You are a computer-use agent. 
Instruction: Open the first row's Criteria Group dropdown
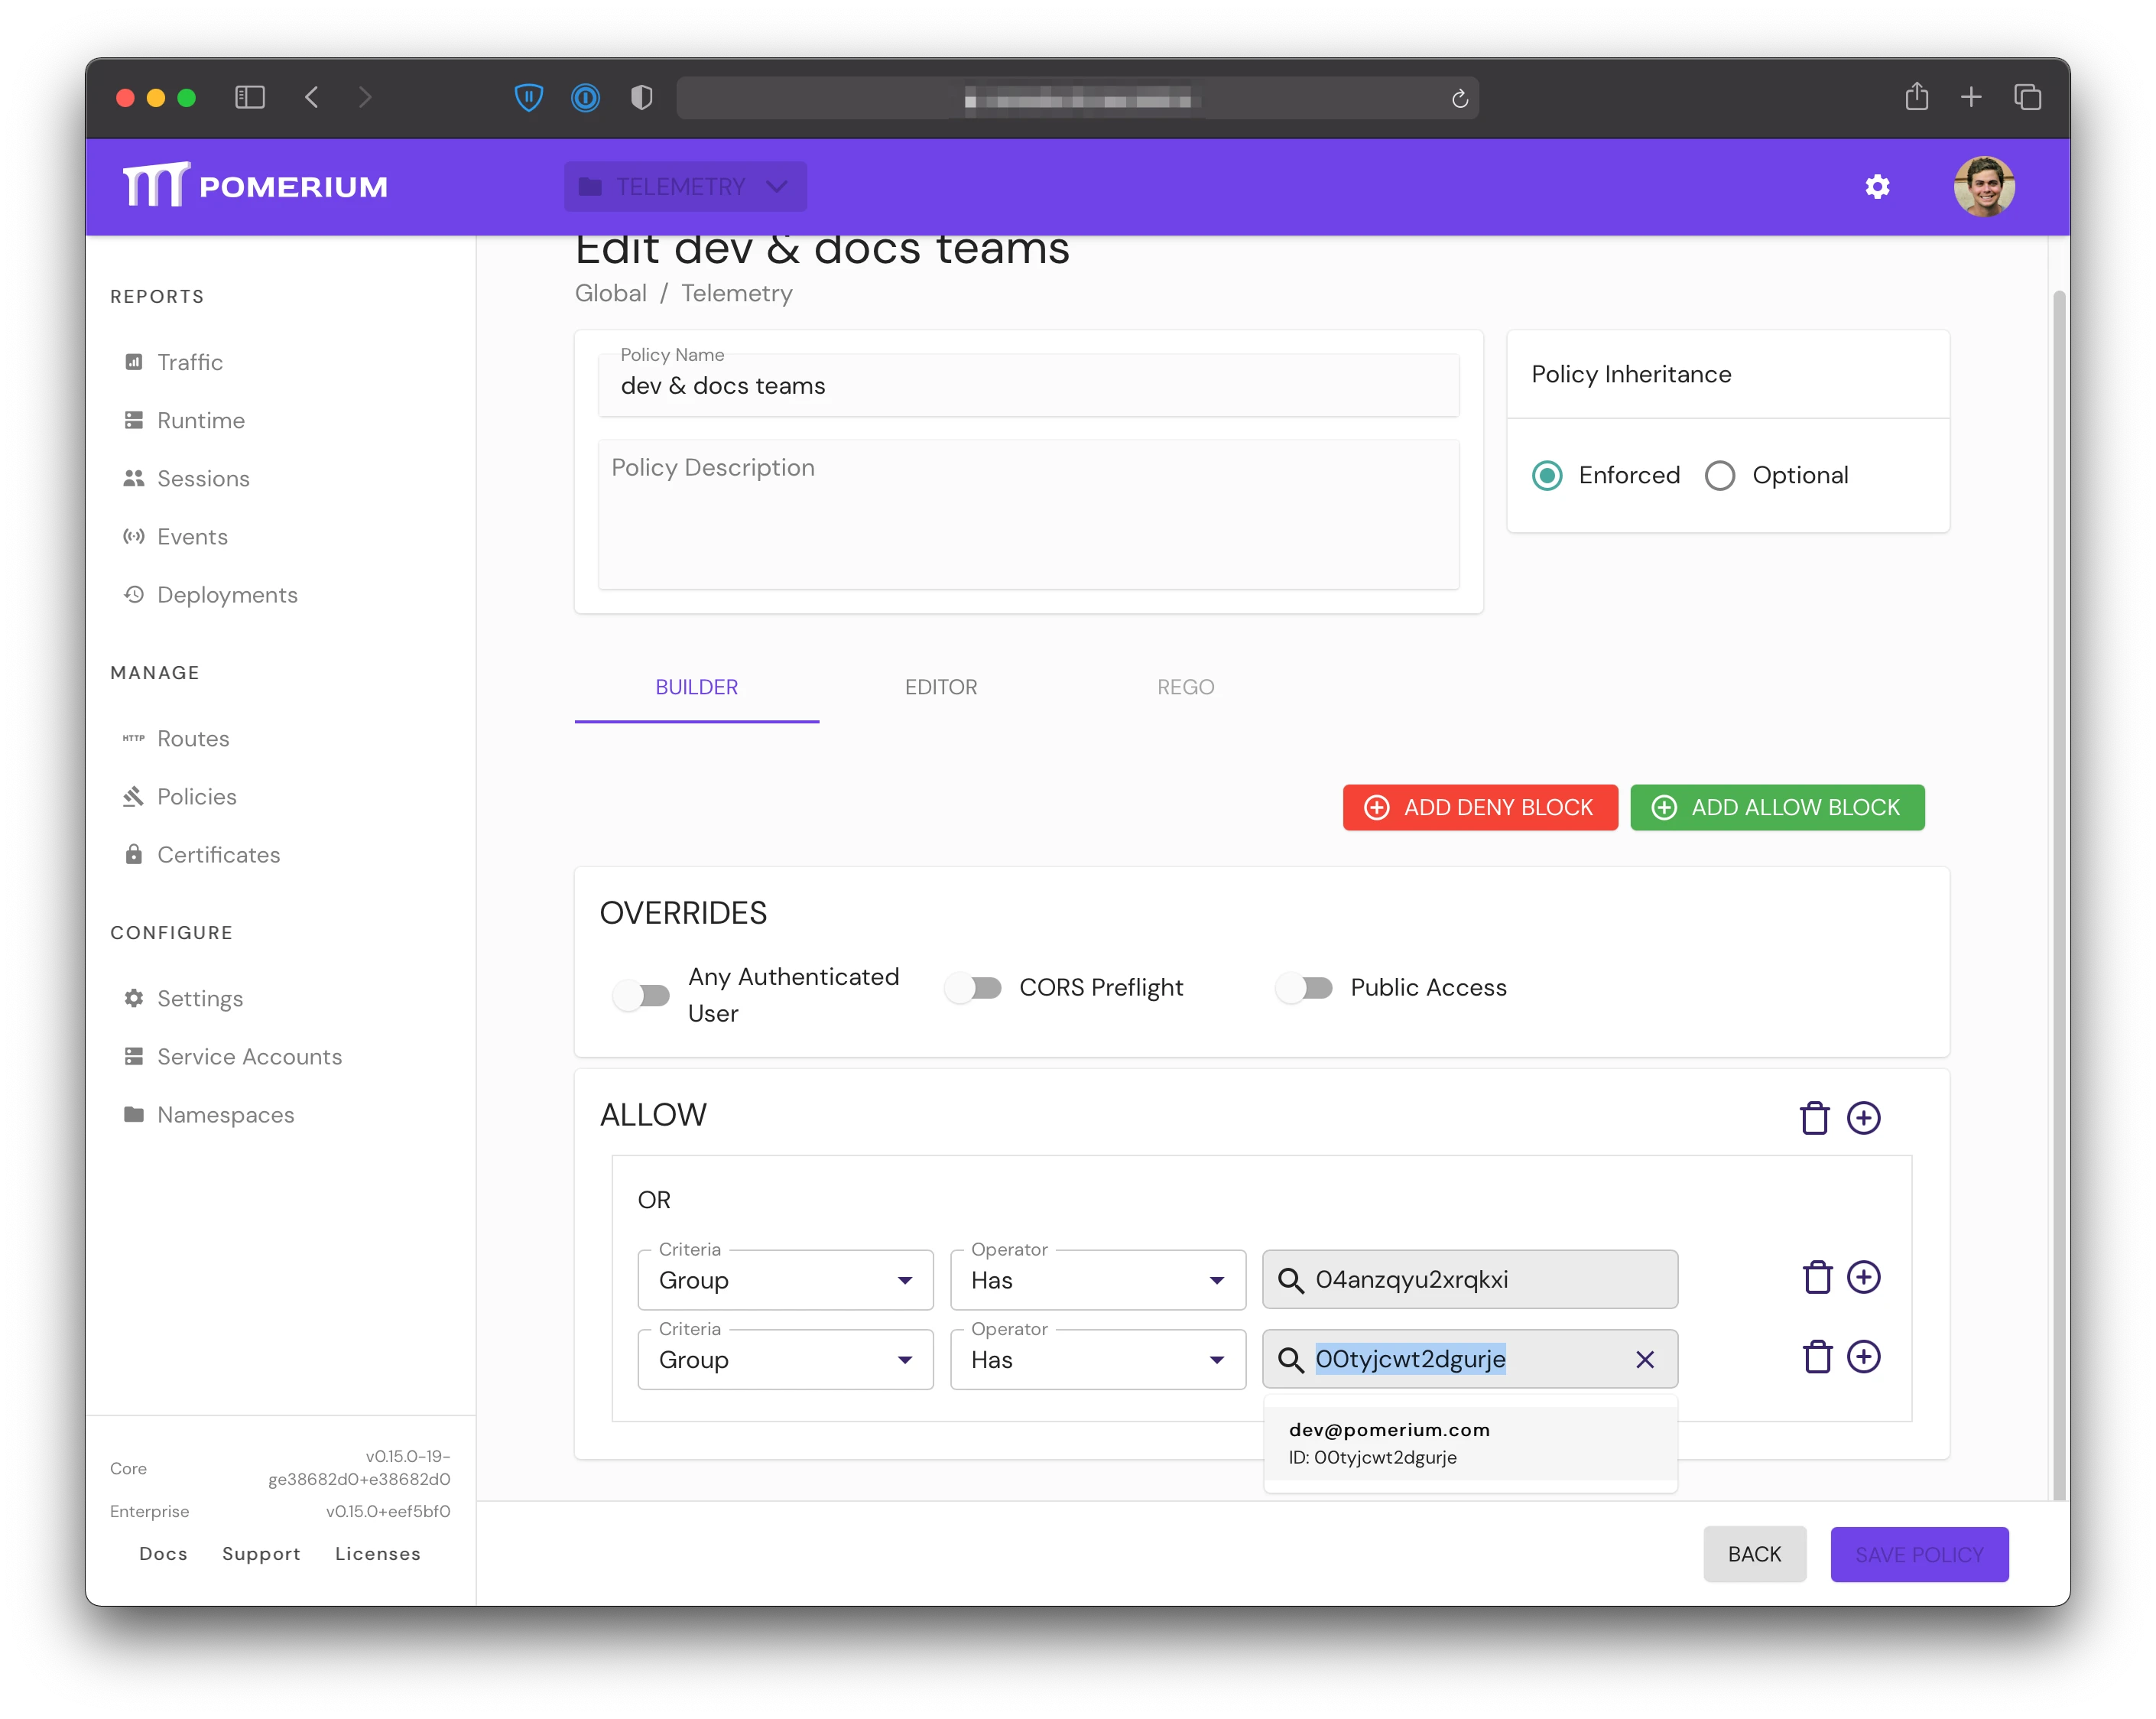[x=785, y=1280]
